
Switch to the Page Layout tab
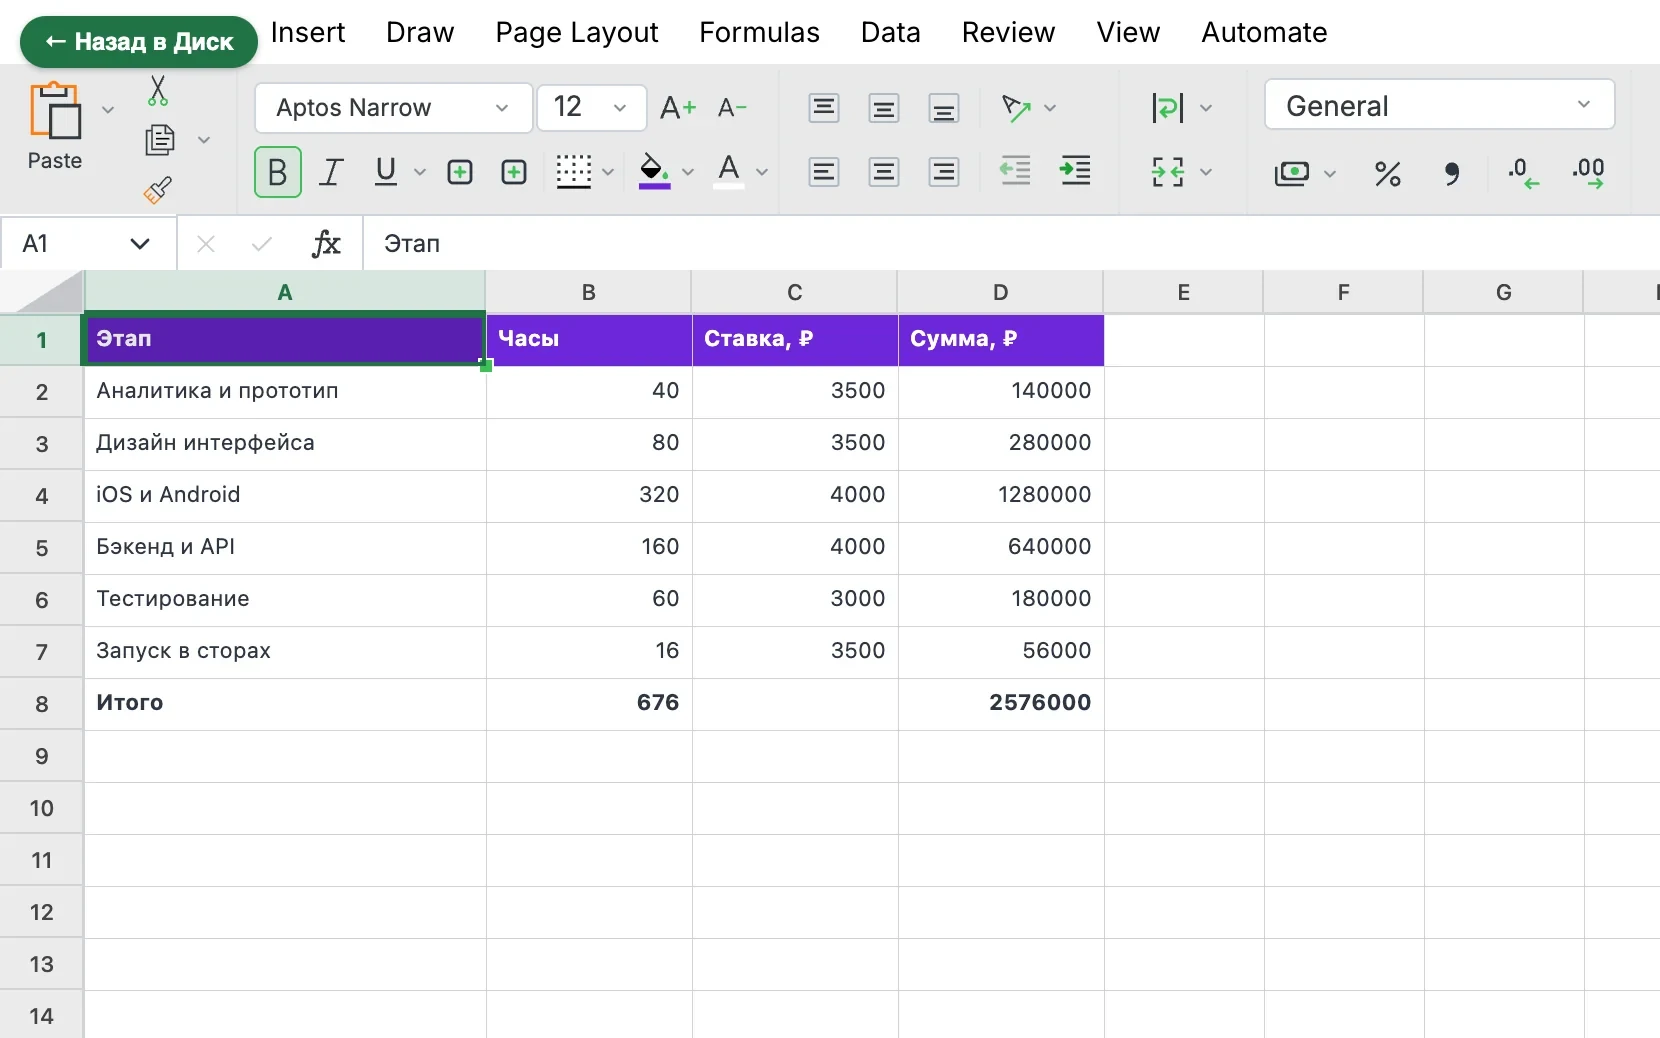click(x=577, y=33)
